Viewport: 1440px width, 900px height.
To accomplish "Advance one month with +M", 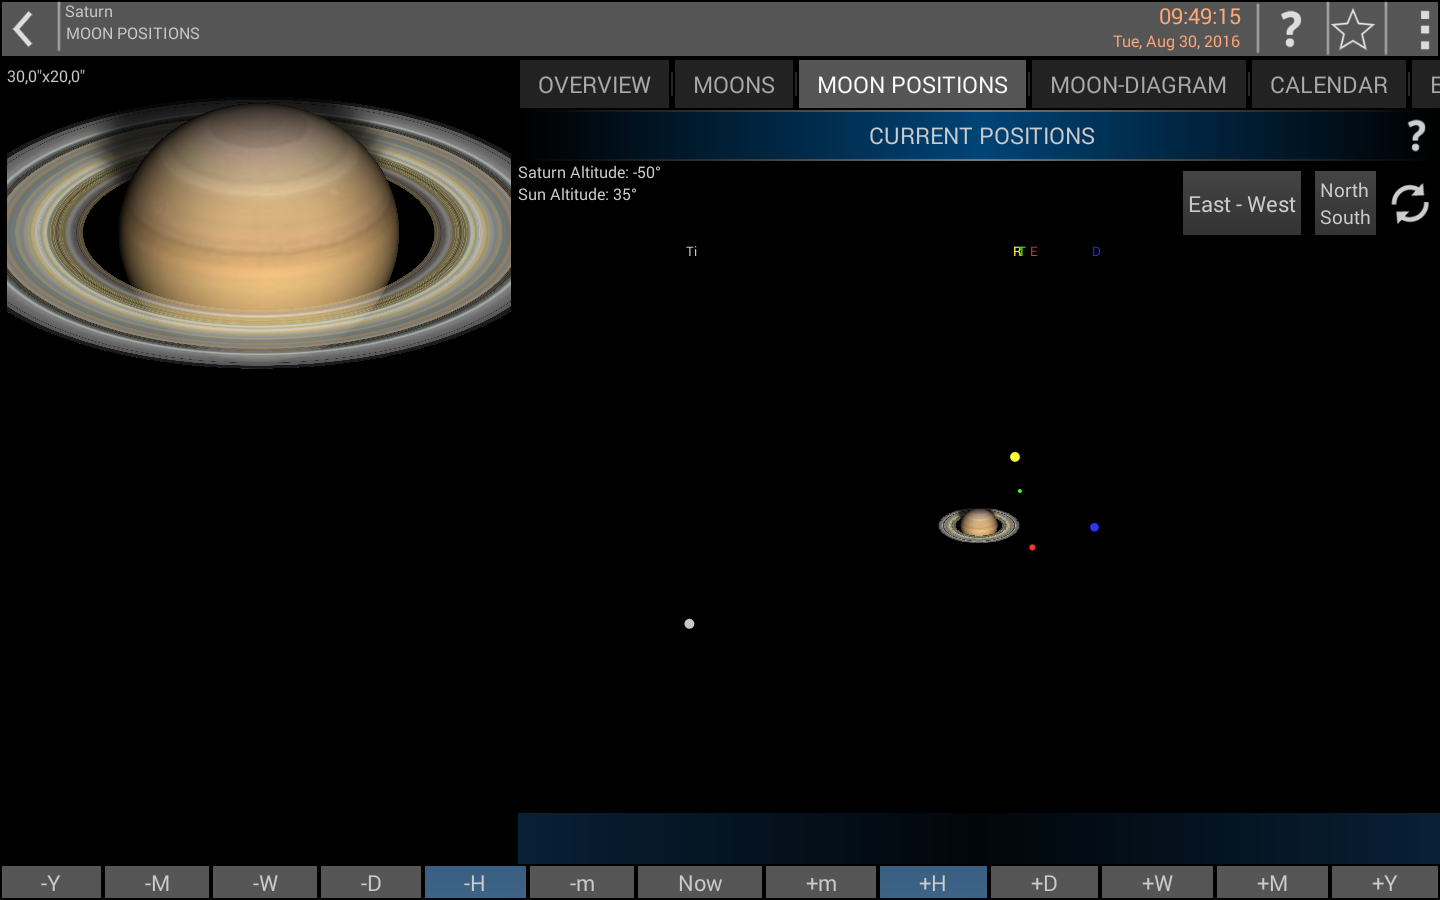I will tap(1272, 883).
